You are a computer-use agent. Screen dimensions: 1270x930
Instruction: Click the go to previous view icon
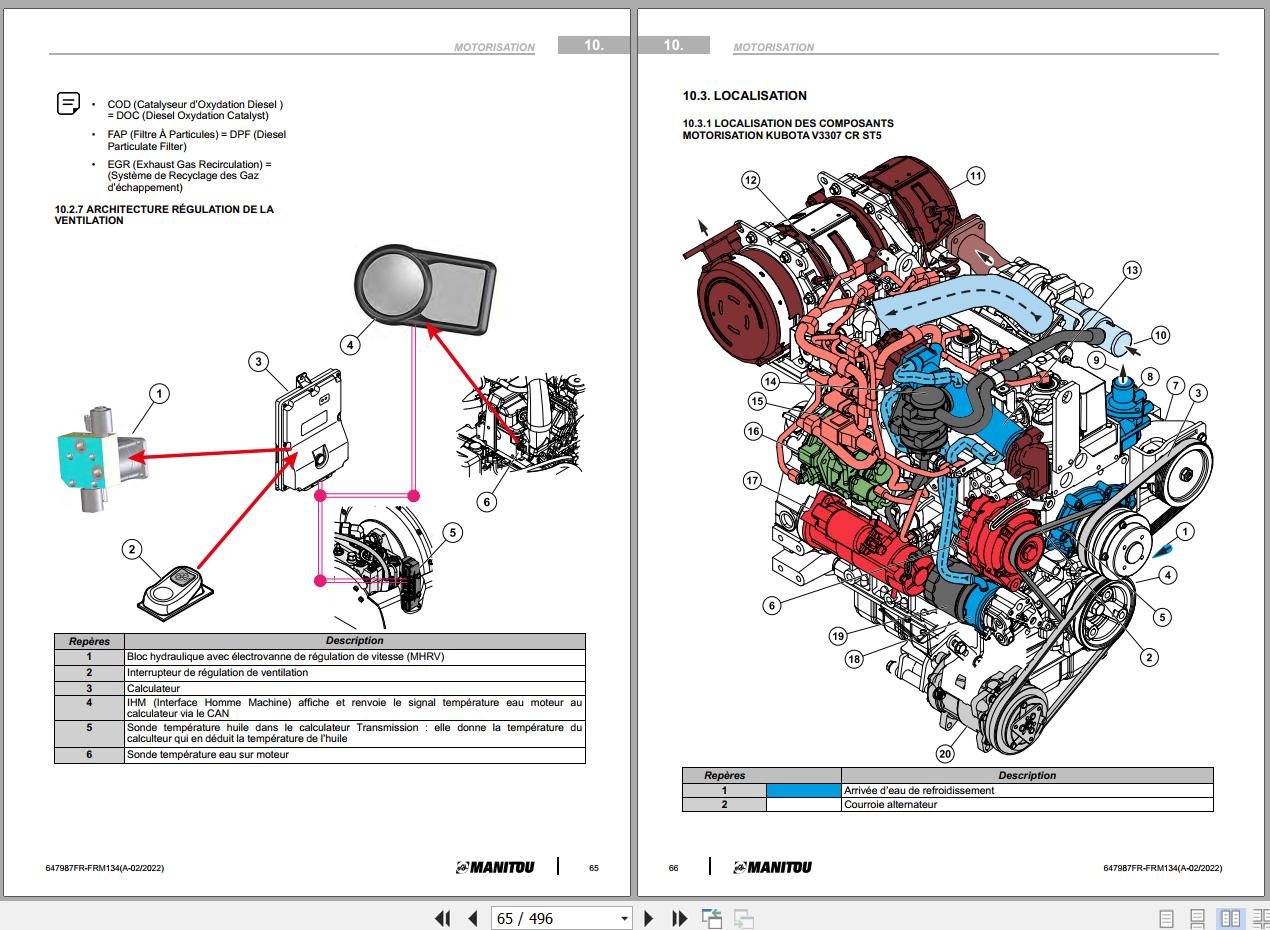(x=712, y=918)
